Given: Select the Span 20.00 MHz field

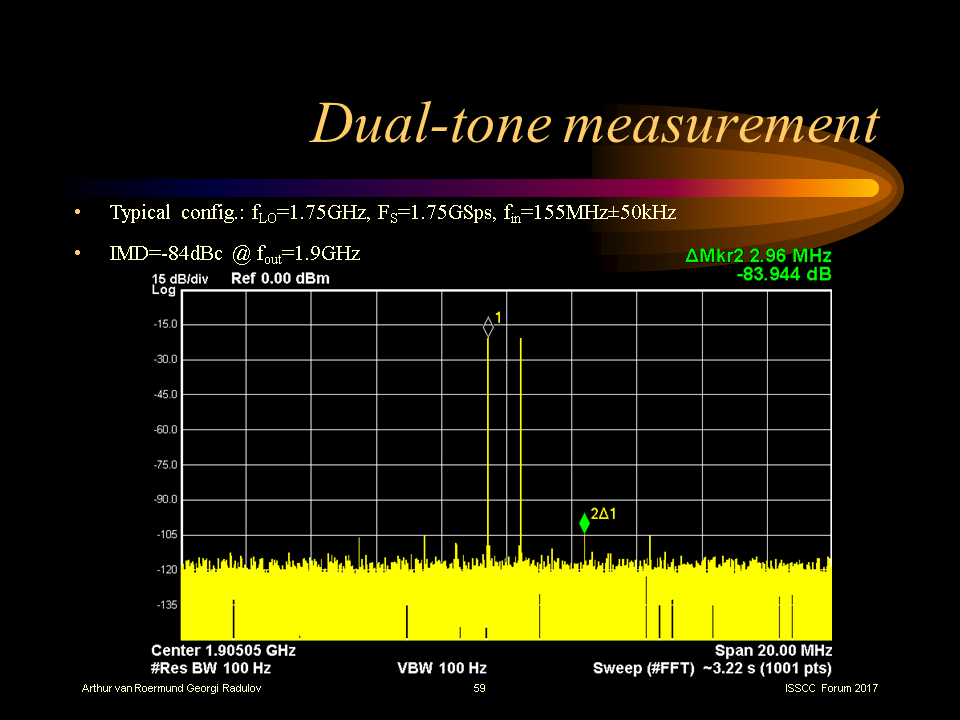Looking at the screenshot, I should pyautogui.click(x=772, y=650).
